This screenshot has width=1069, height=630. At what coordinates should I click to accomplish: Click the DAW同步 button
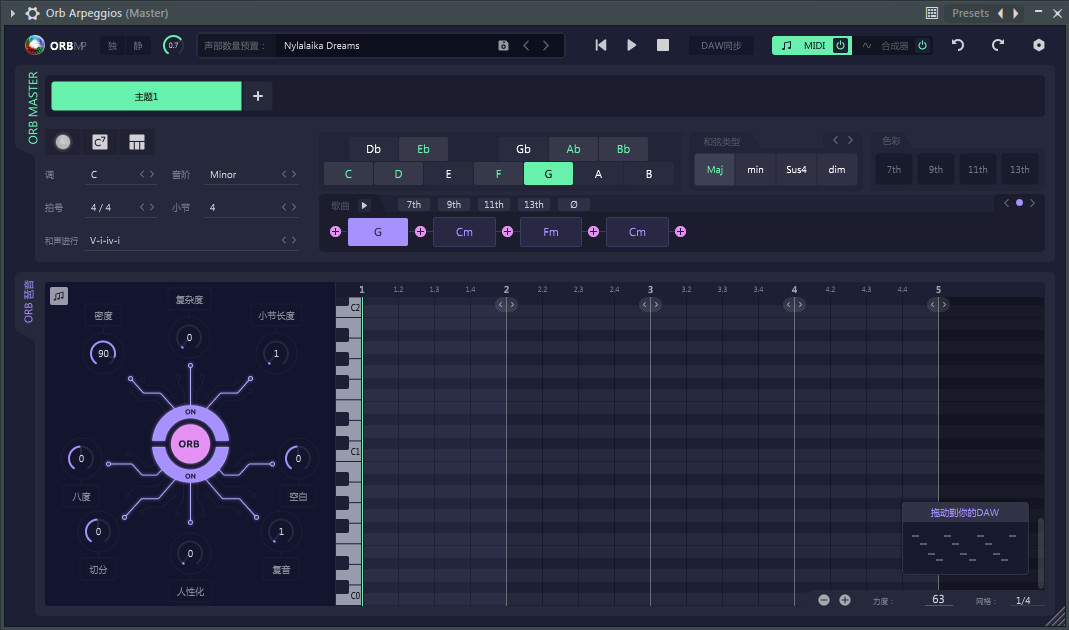pyautogui.click(x=721, y=45)
